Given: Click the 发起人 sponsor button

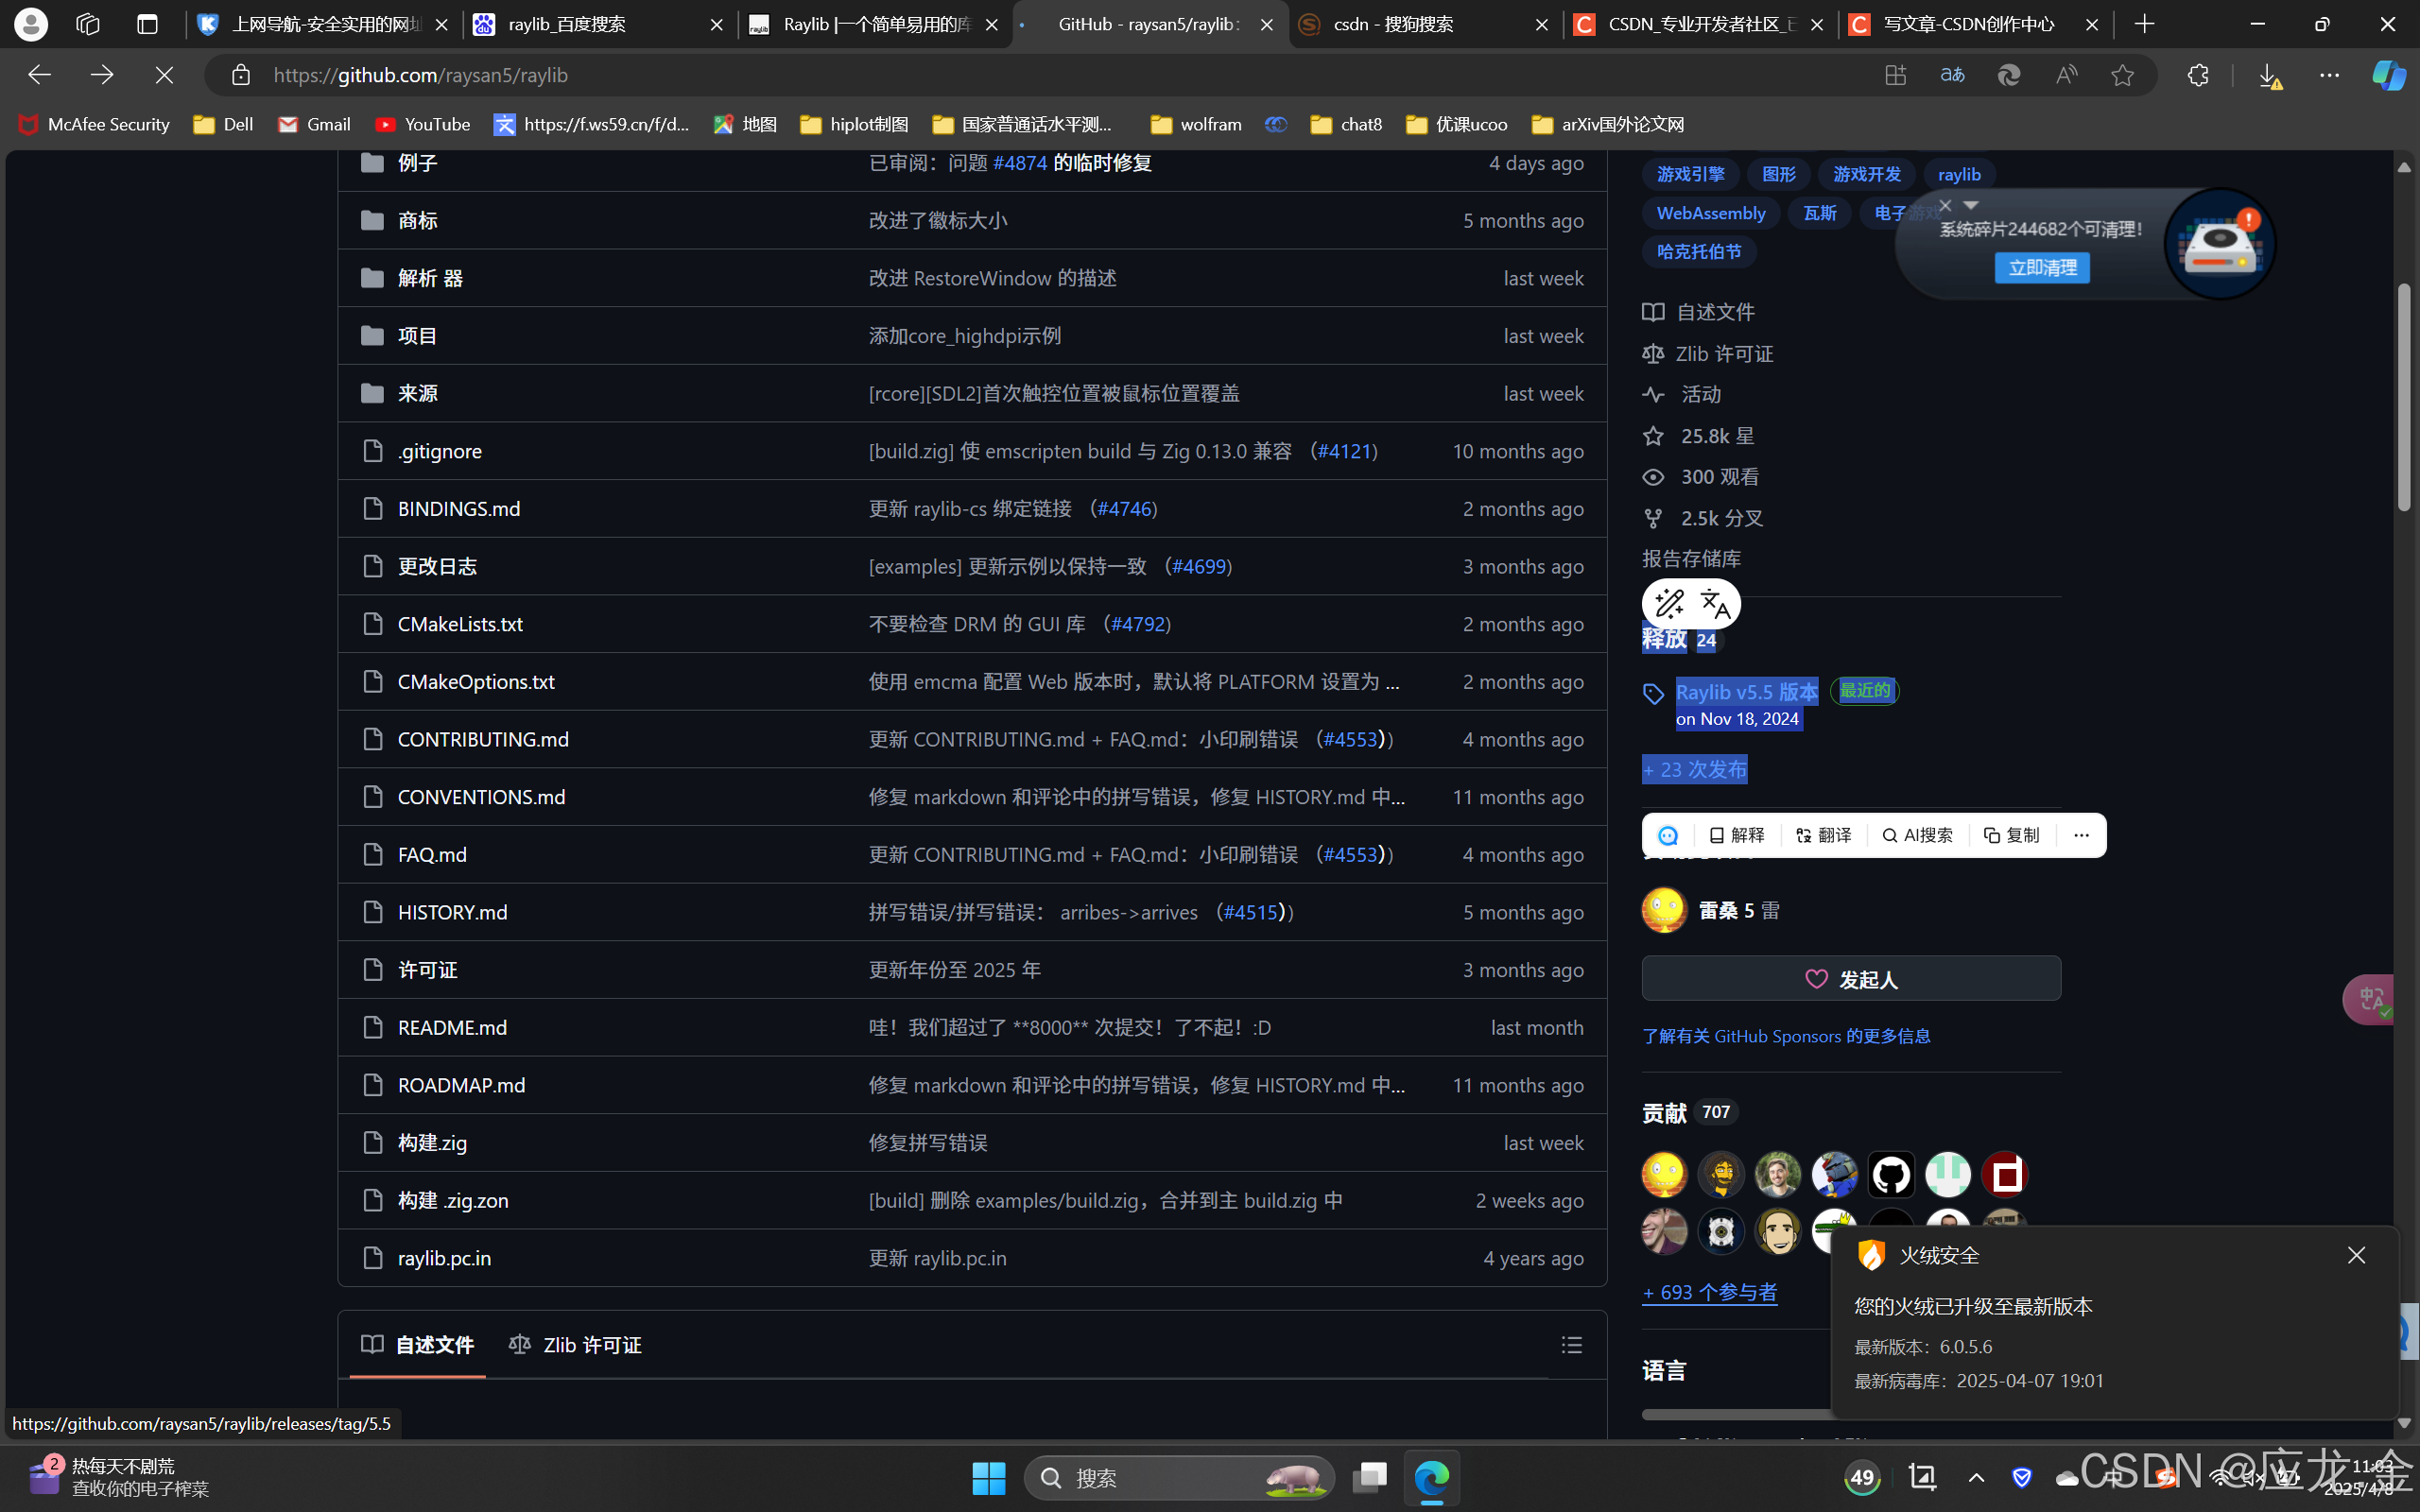Looking at the screenshot, I should [1848, 978].
